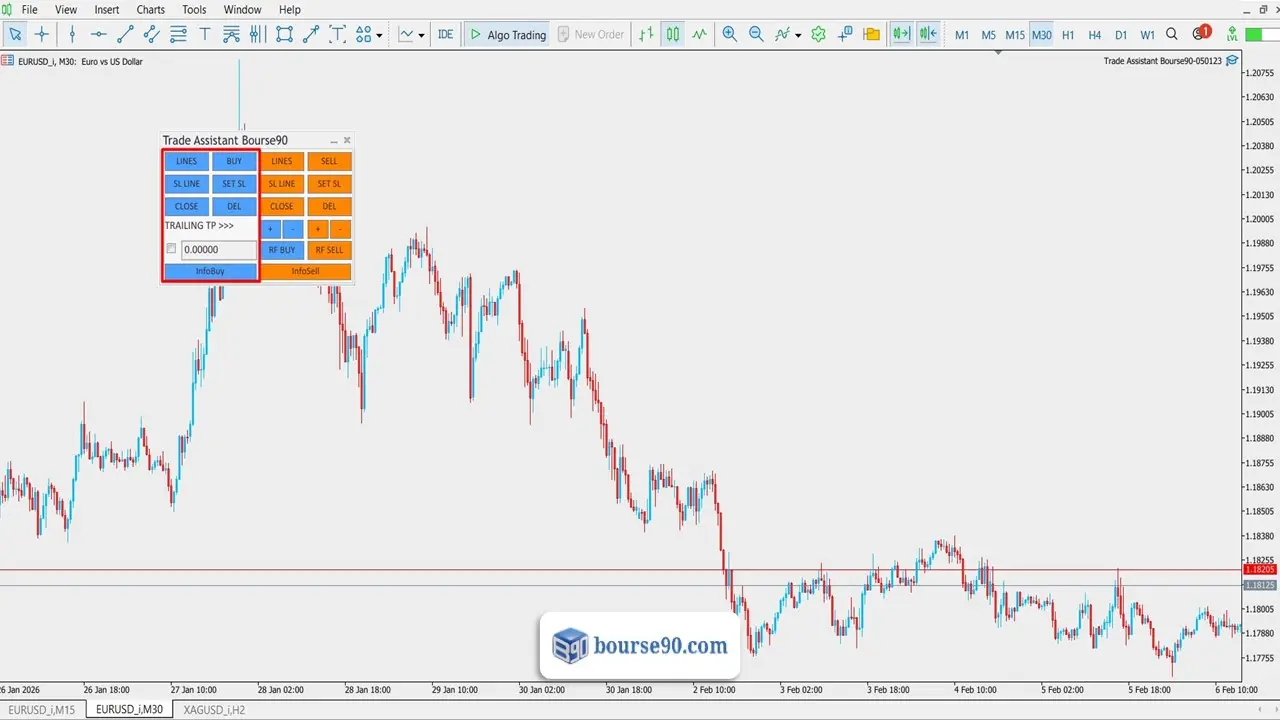This screenshot has width=1280, height=720.
Task: Open the chart type dropdown arrow
Action: (x=421, y=36)
